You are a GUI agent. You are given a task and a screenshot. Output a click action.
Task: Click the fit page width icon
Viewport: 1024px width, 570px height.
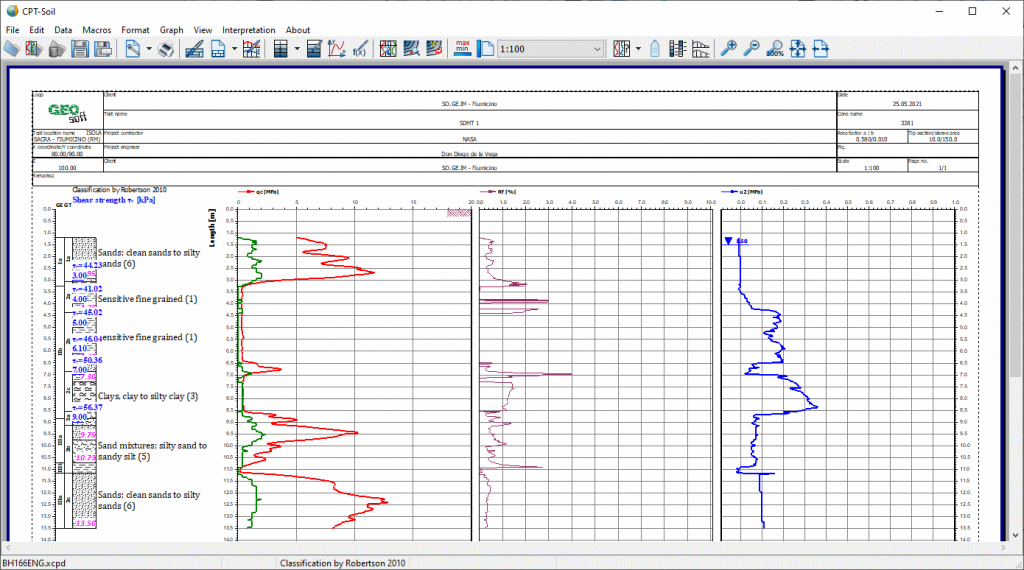(821, 48)
